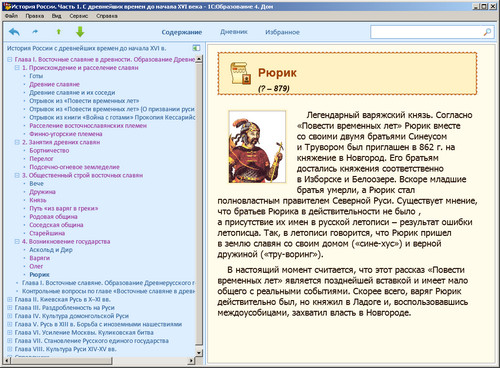This screenshot has width=500, height=368.
Task: Start search with the magnifier icon
Action: (487, 32)
